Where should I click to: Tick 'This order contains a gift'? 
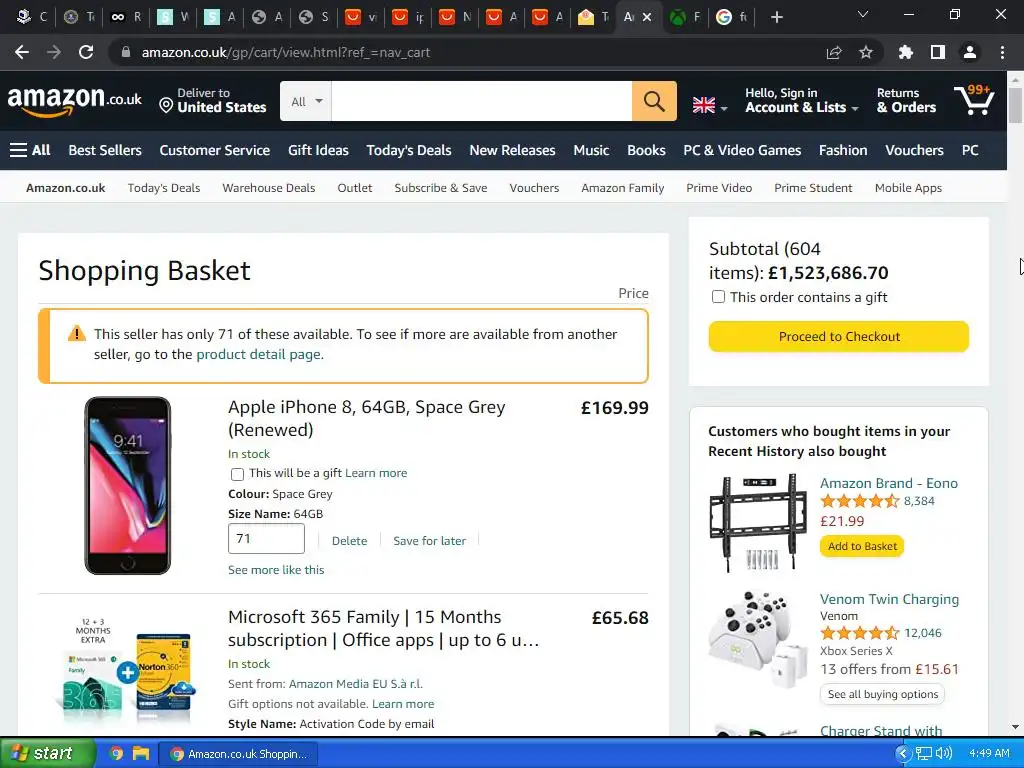click(x=718, y=297)
